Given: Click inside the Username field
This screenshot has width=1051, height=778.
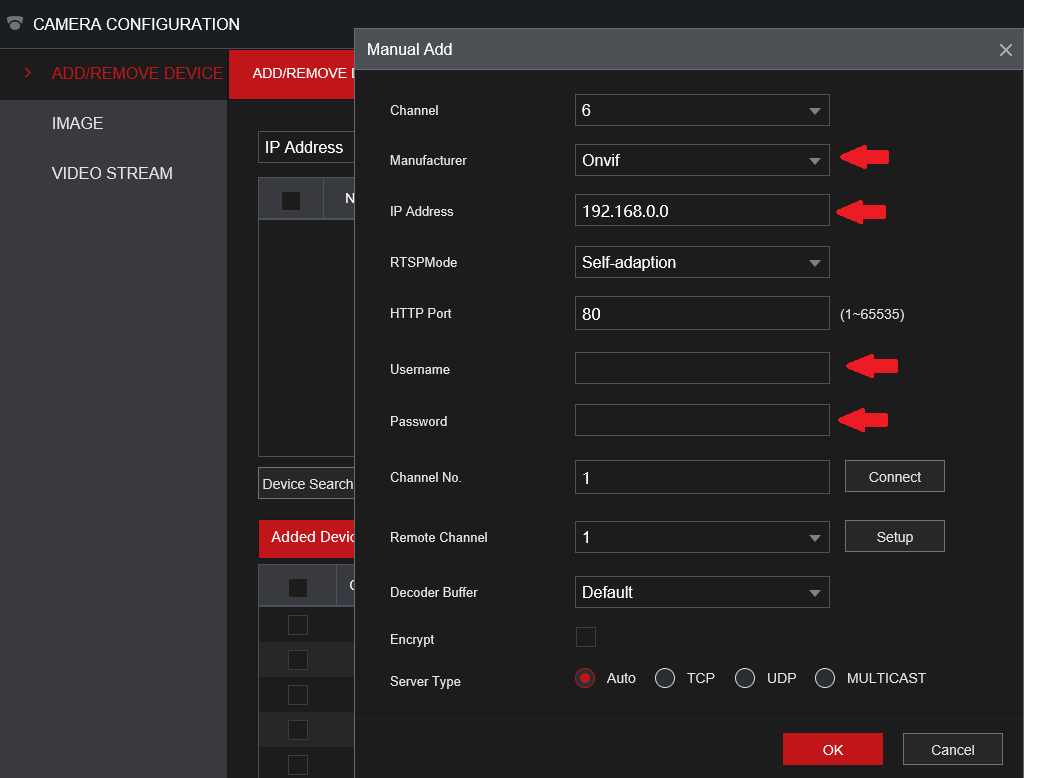Looking at the screenshot, I should [702, 368].
